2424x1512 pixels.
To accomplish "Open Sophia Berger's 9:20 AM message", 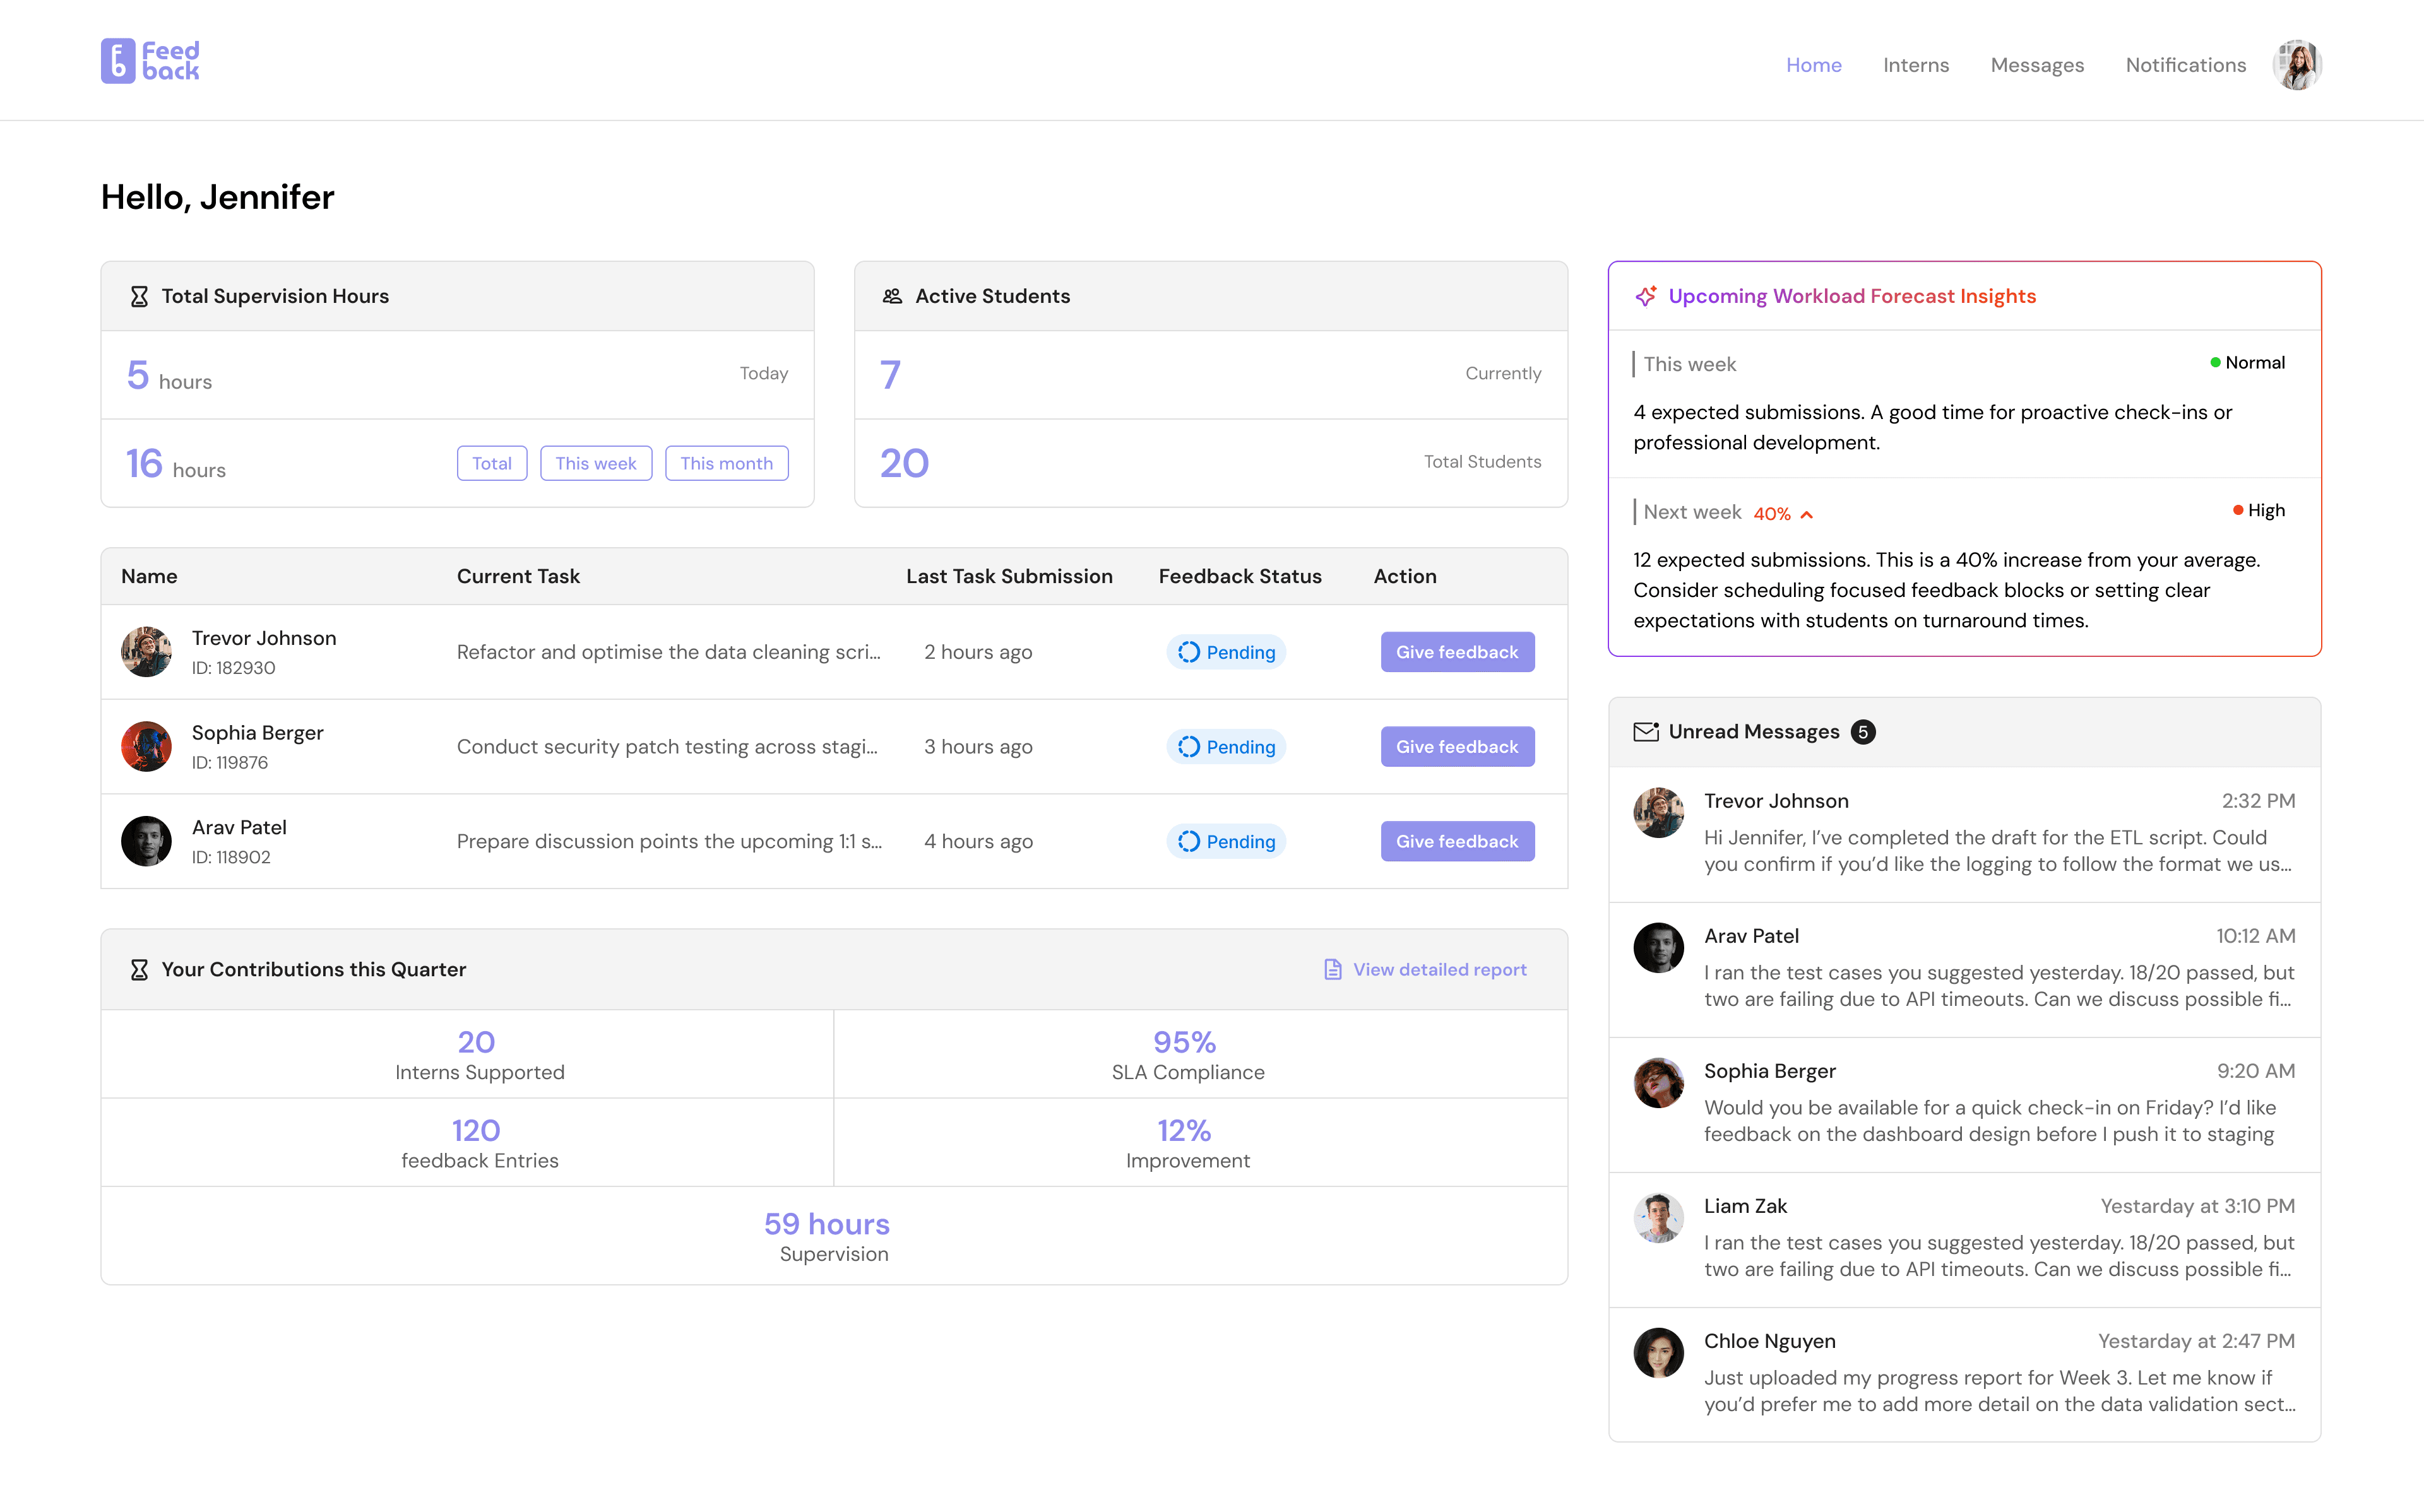I will pos(1964,1105).
